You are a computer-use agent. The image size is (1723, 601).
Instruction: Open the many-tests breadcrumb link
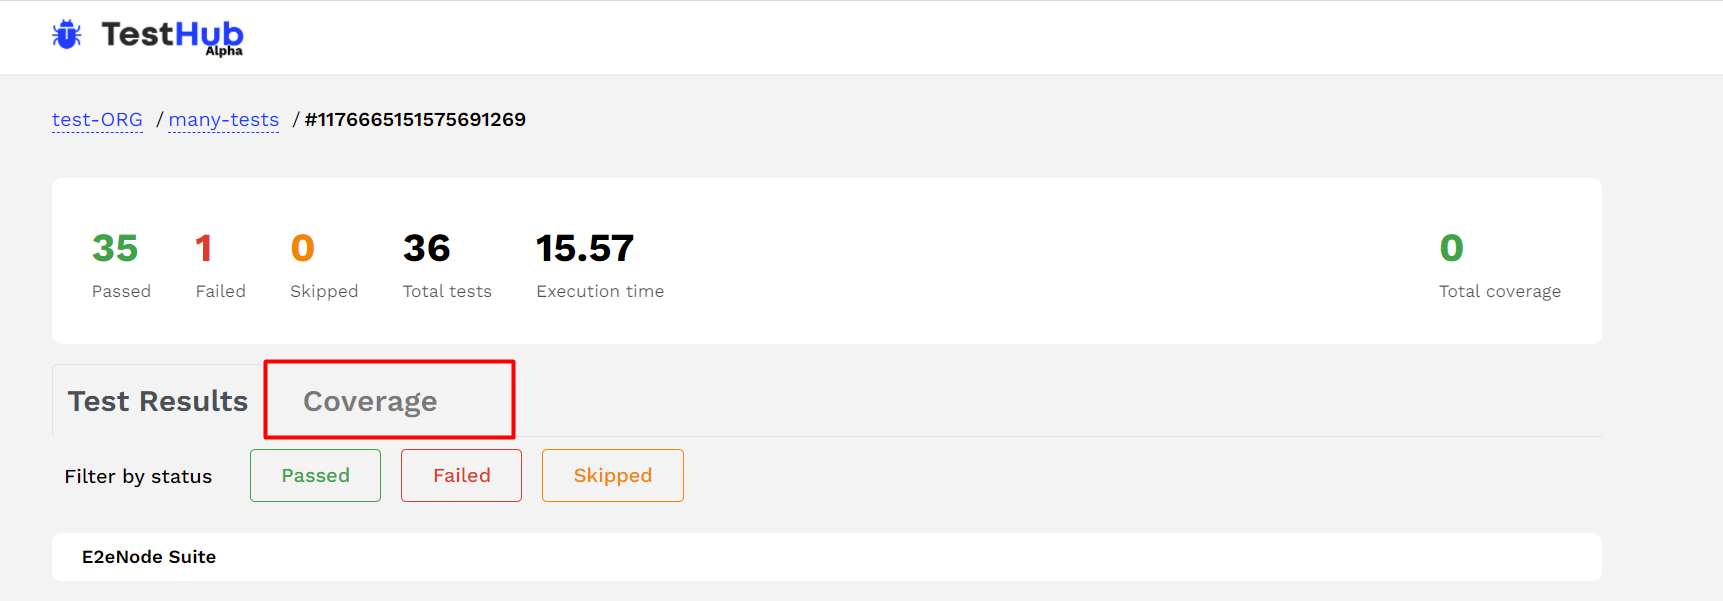[x=223, y=120]
